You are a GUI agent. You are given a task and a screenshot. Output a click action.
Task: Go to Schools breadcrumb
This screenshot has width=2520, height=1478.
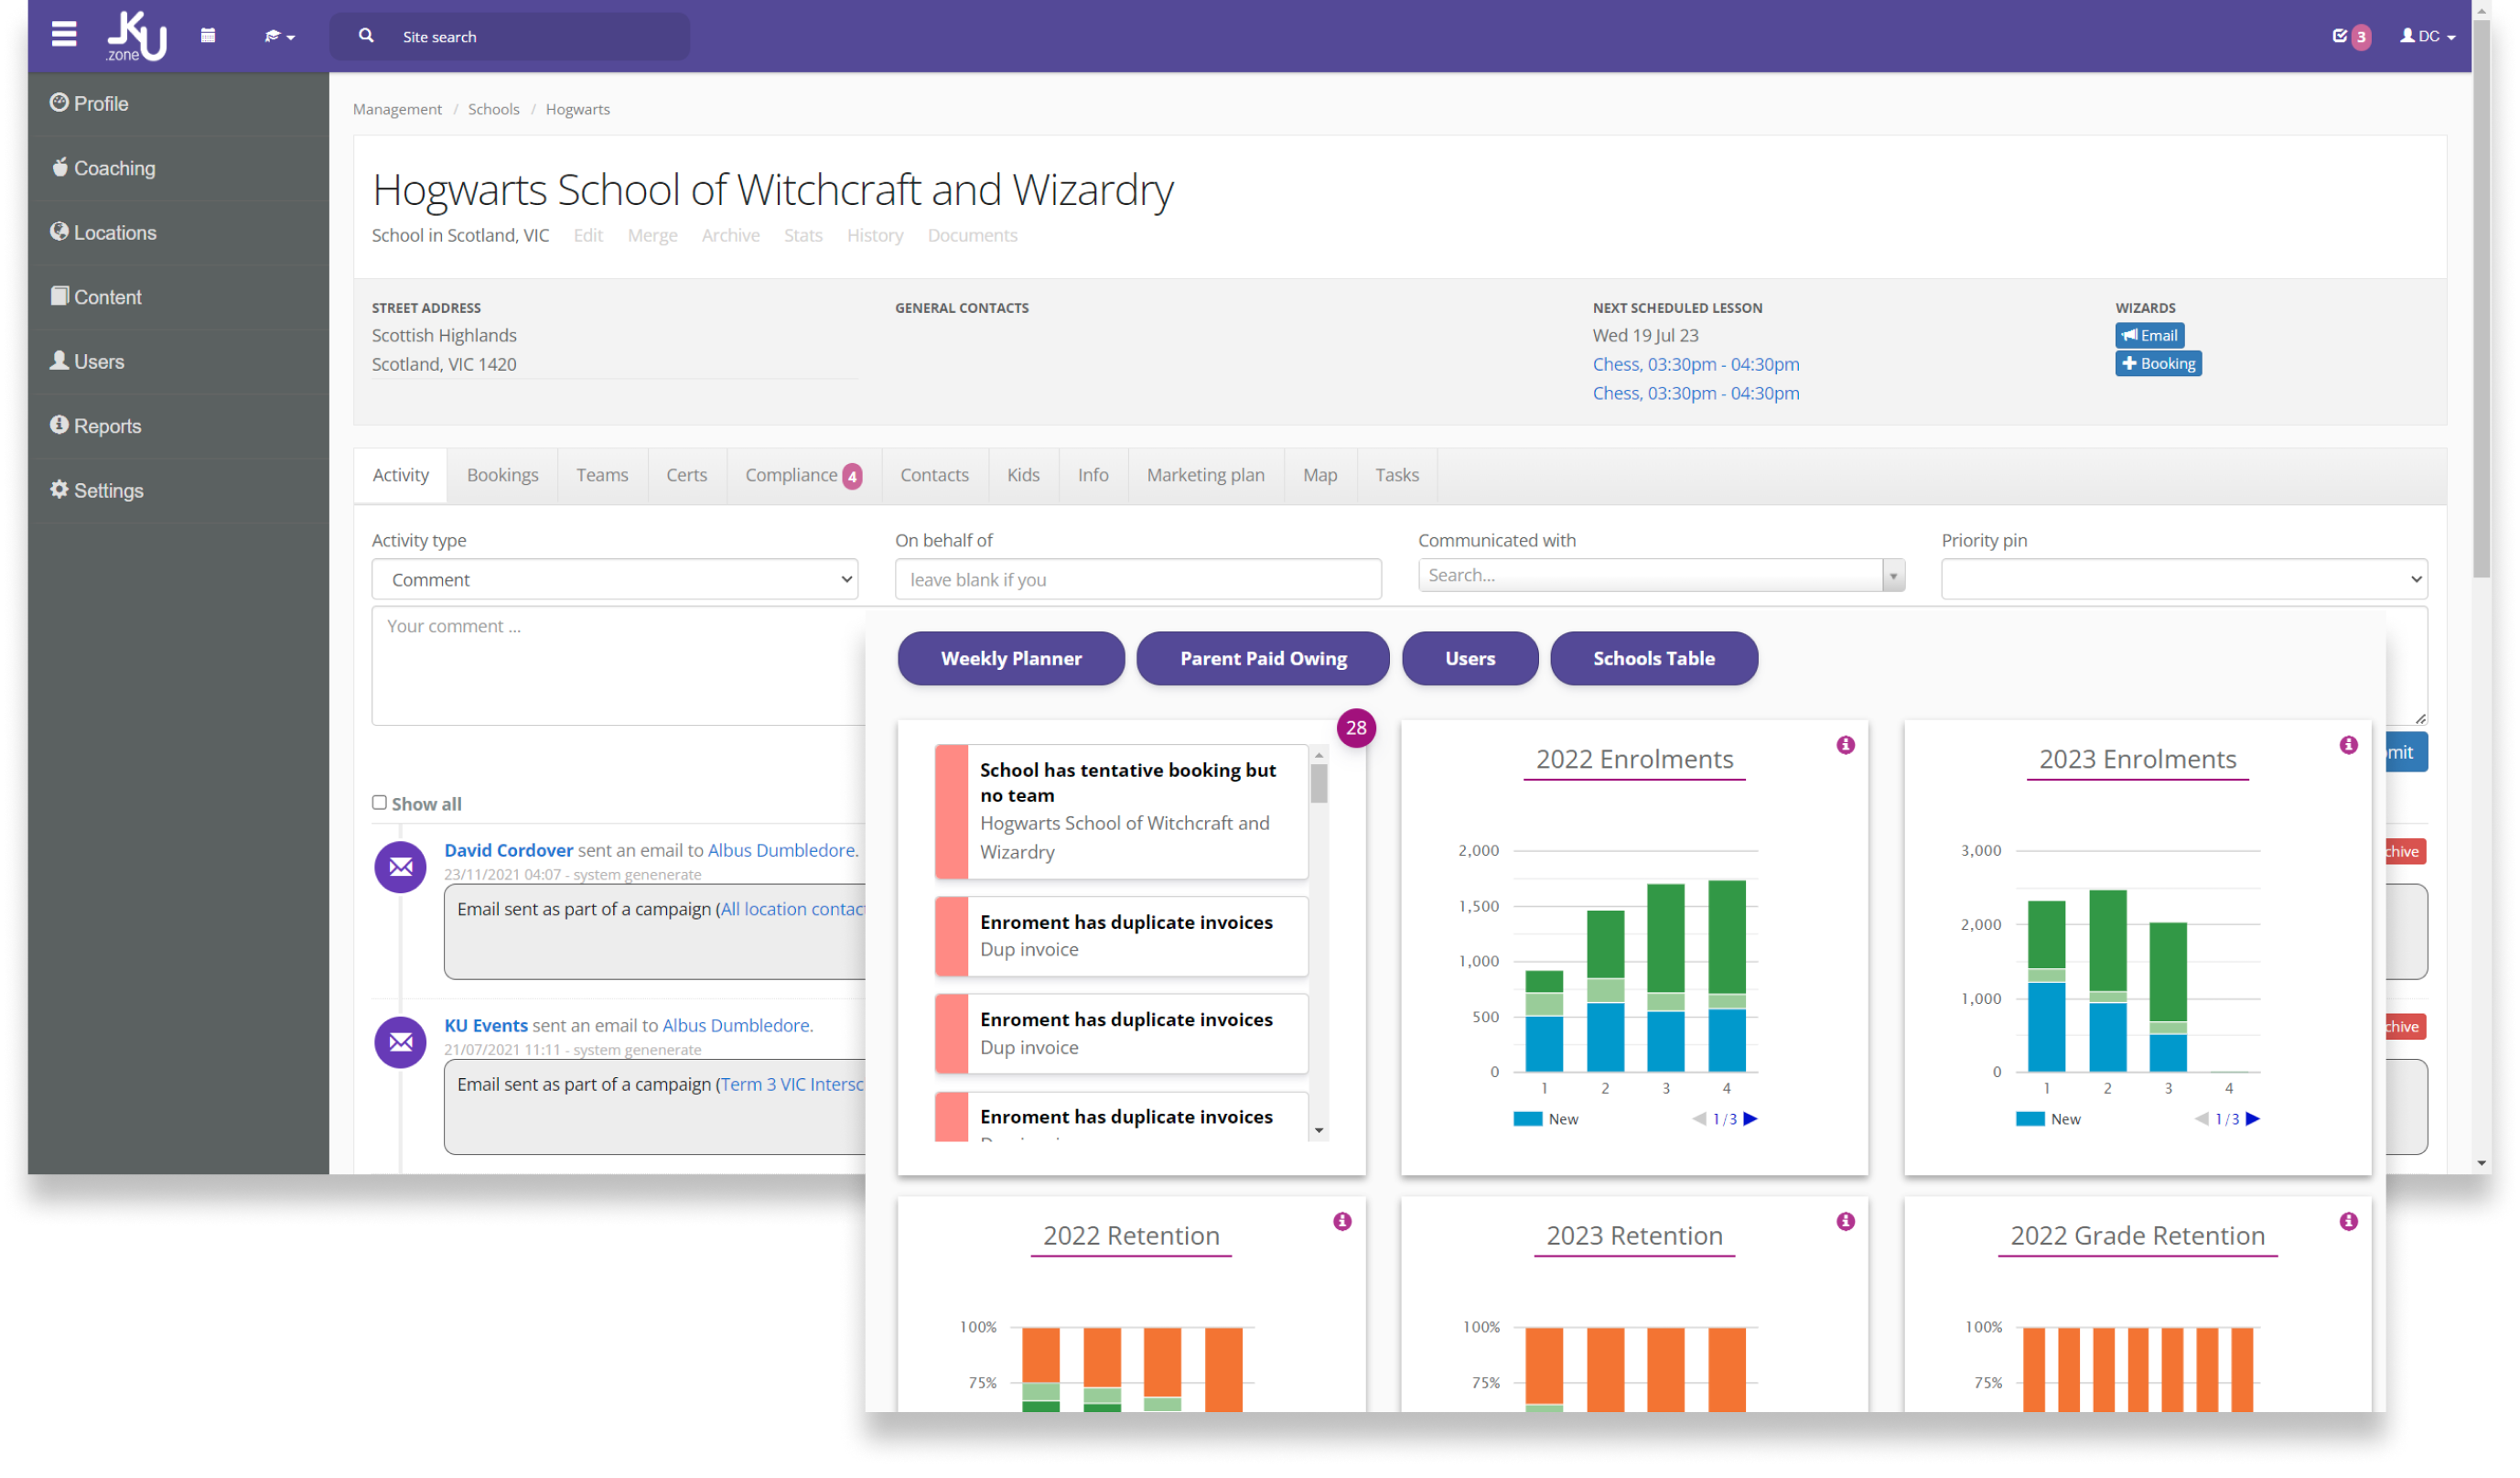pos(493,109)
